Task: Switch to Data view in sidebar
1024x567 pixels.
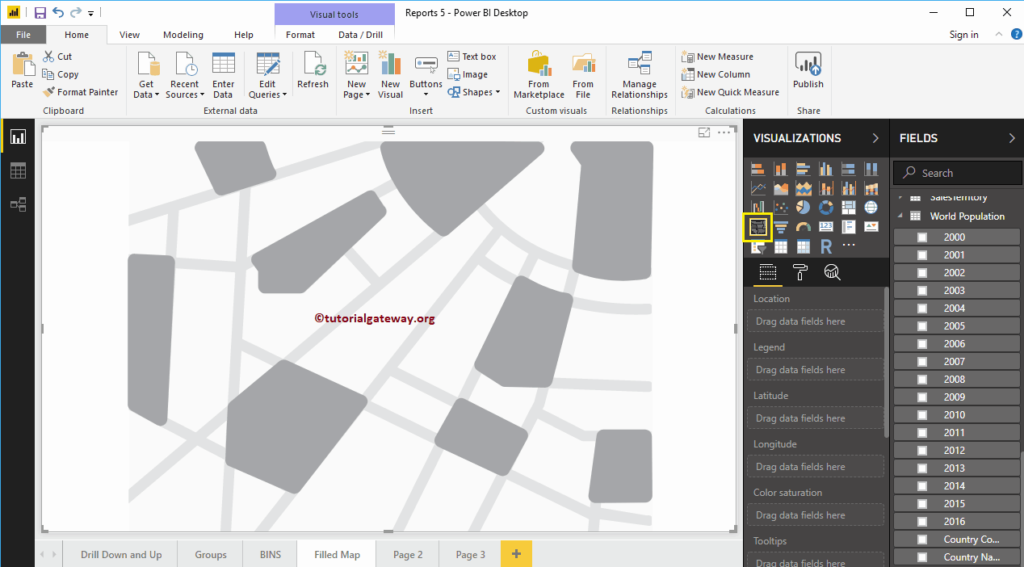Action: click(x=18, y=171)
